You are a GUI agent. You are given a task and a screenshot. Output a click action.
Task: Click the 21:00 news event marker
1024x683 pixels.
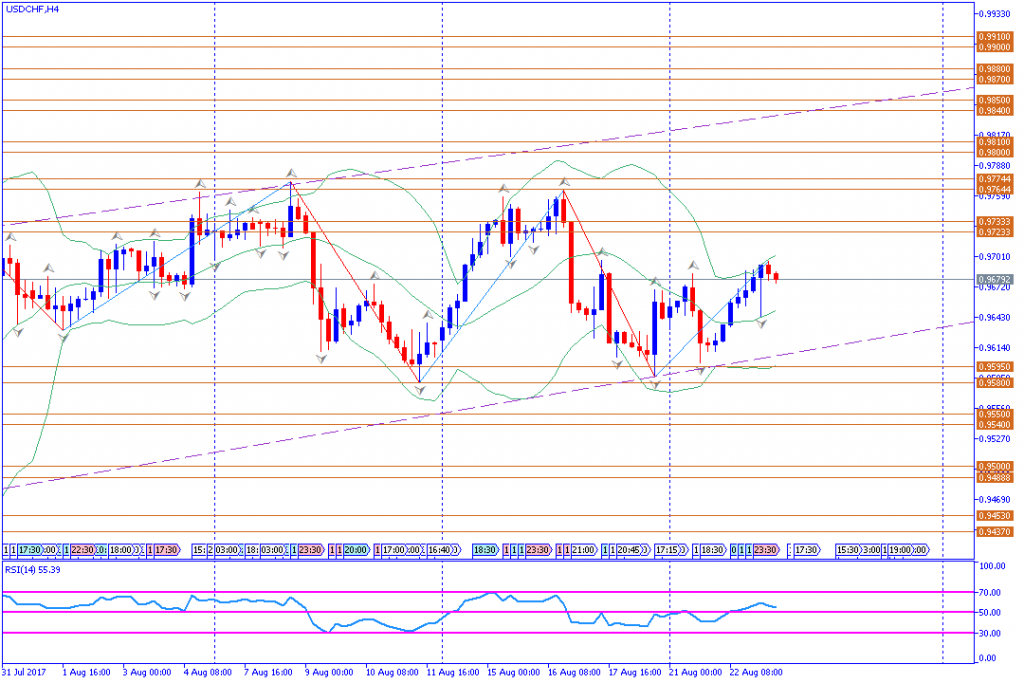(584, 550)
